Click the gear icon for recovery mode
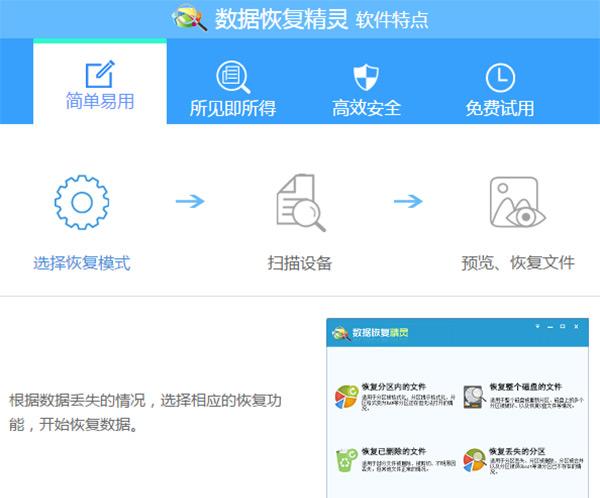Image resolution: width=600 pixels, height=498 pixels. point(82,202)
